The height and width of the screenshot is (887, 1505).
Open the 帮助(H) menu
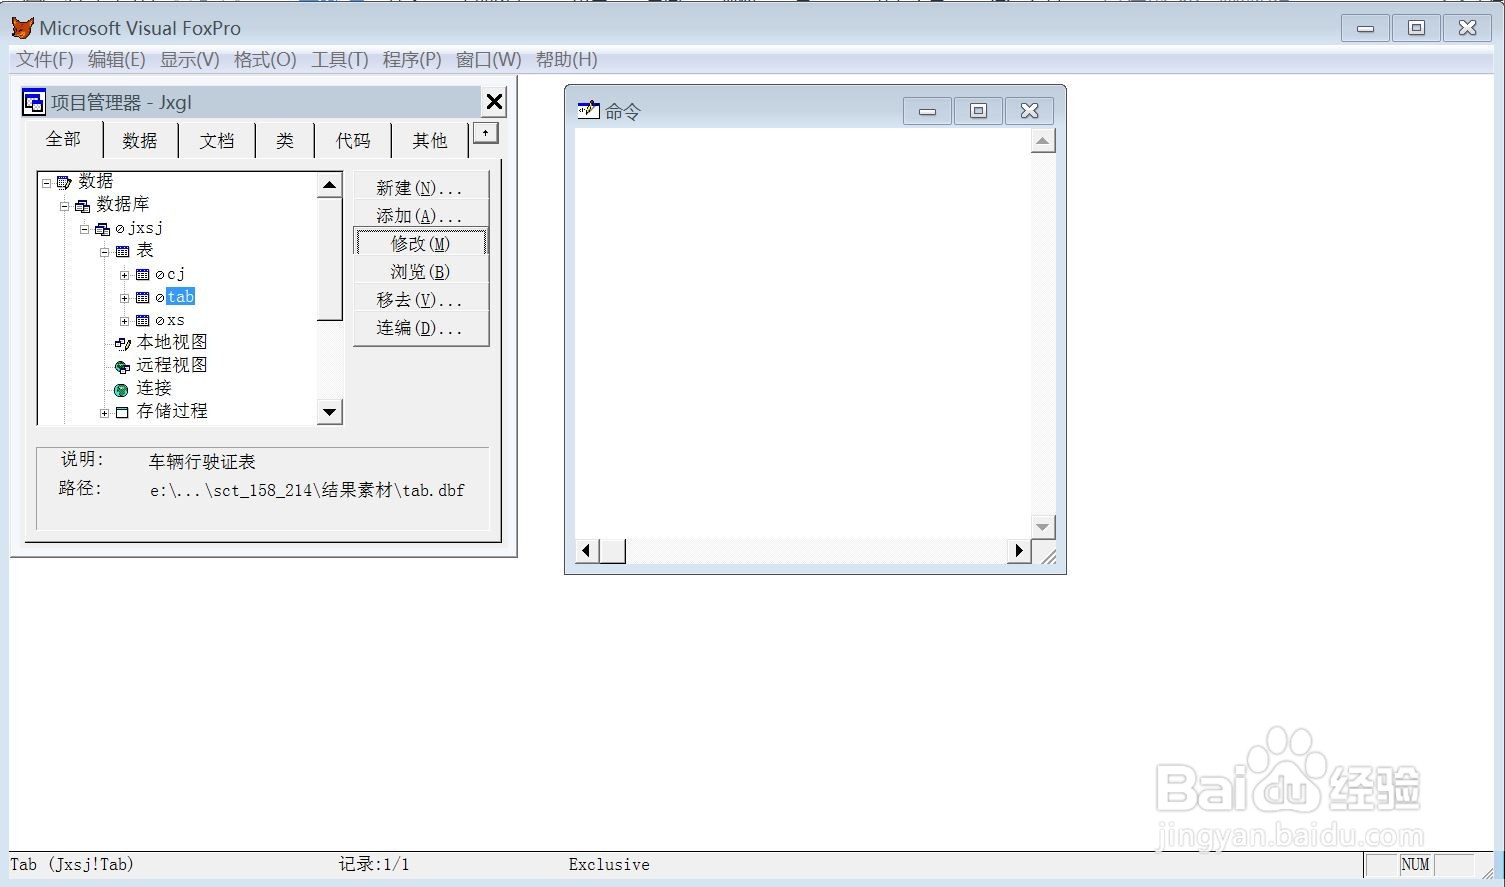[567, 60]
